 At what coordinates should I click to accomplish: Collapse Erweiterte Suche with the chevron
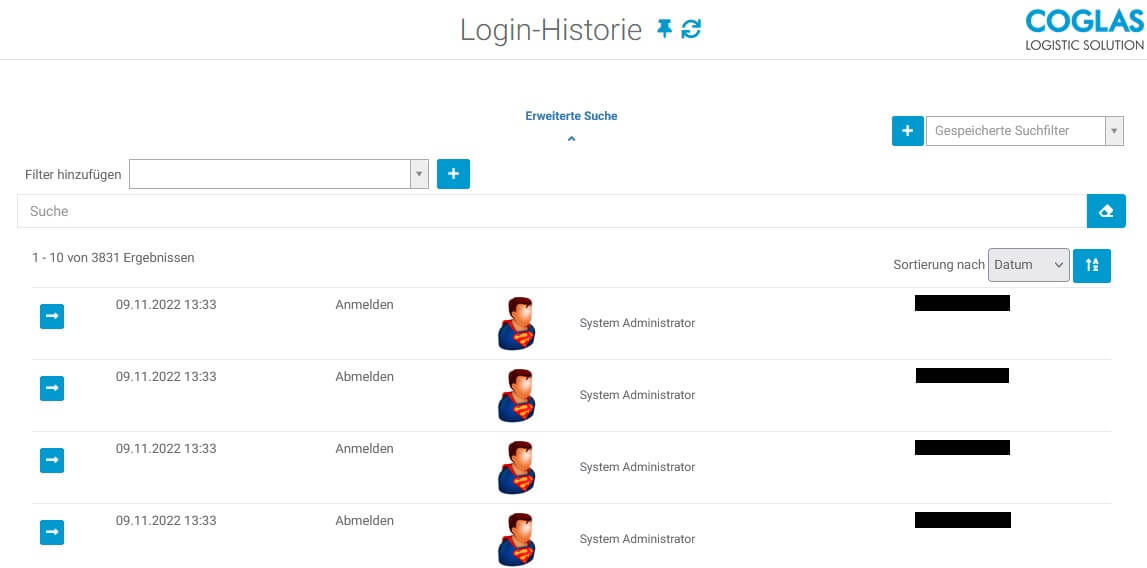point(571,139)
